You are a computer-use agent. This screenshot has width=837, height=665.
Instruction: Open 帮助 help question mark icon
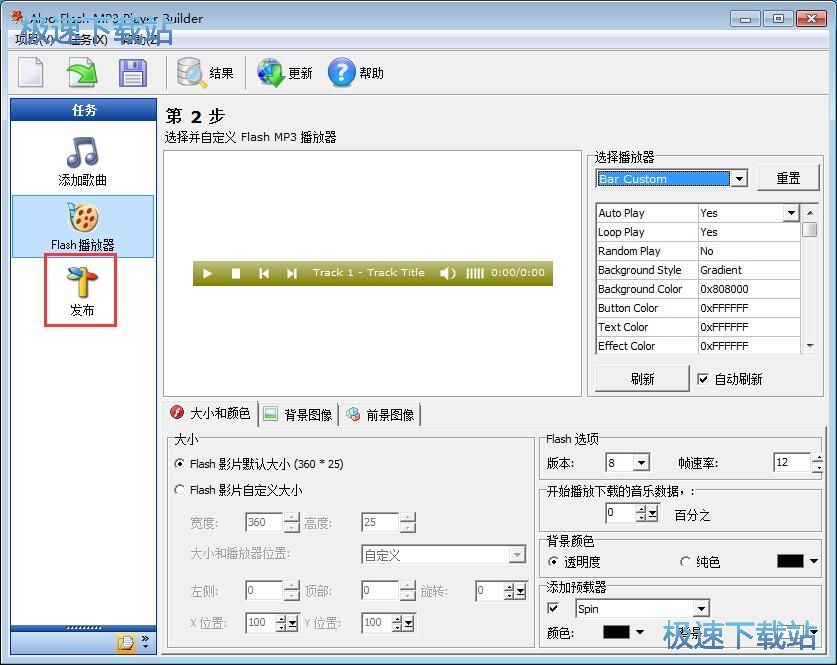click(x=356, y=73)
